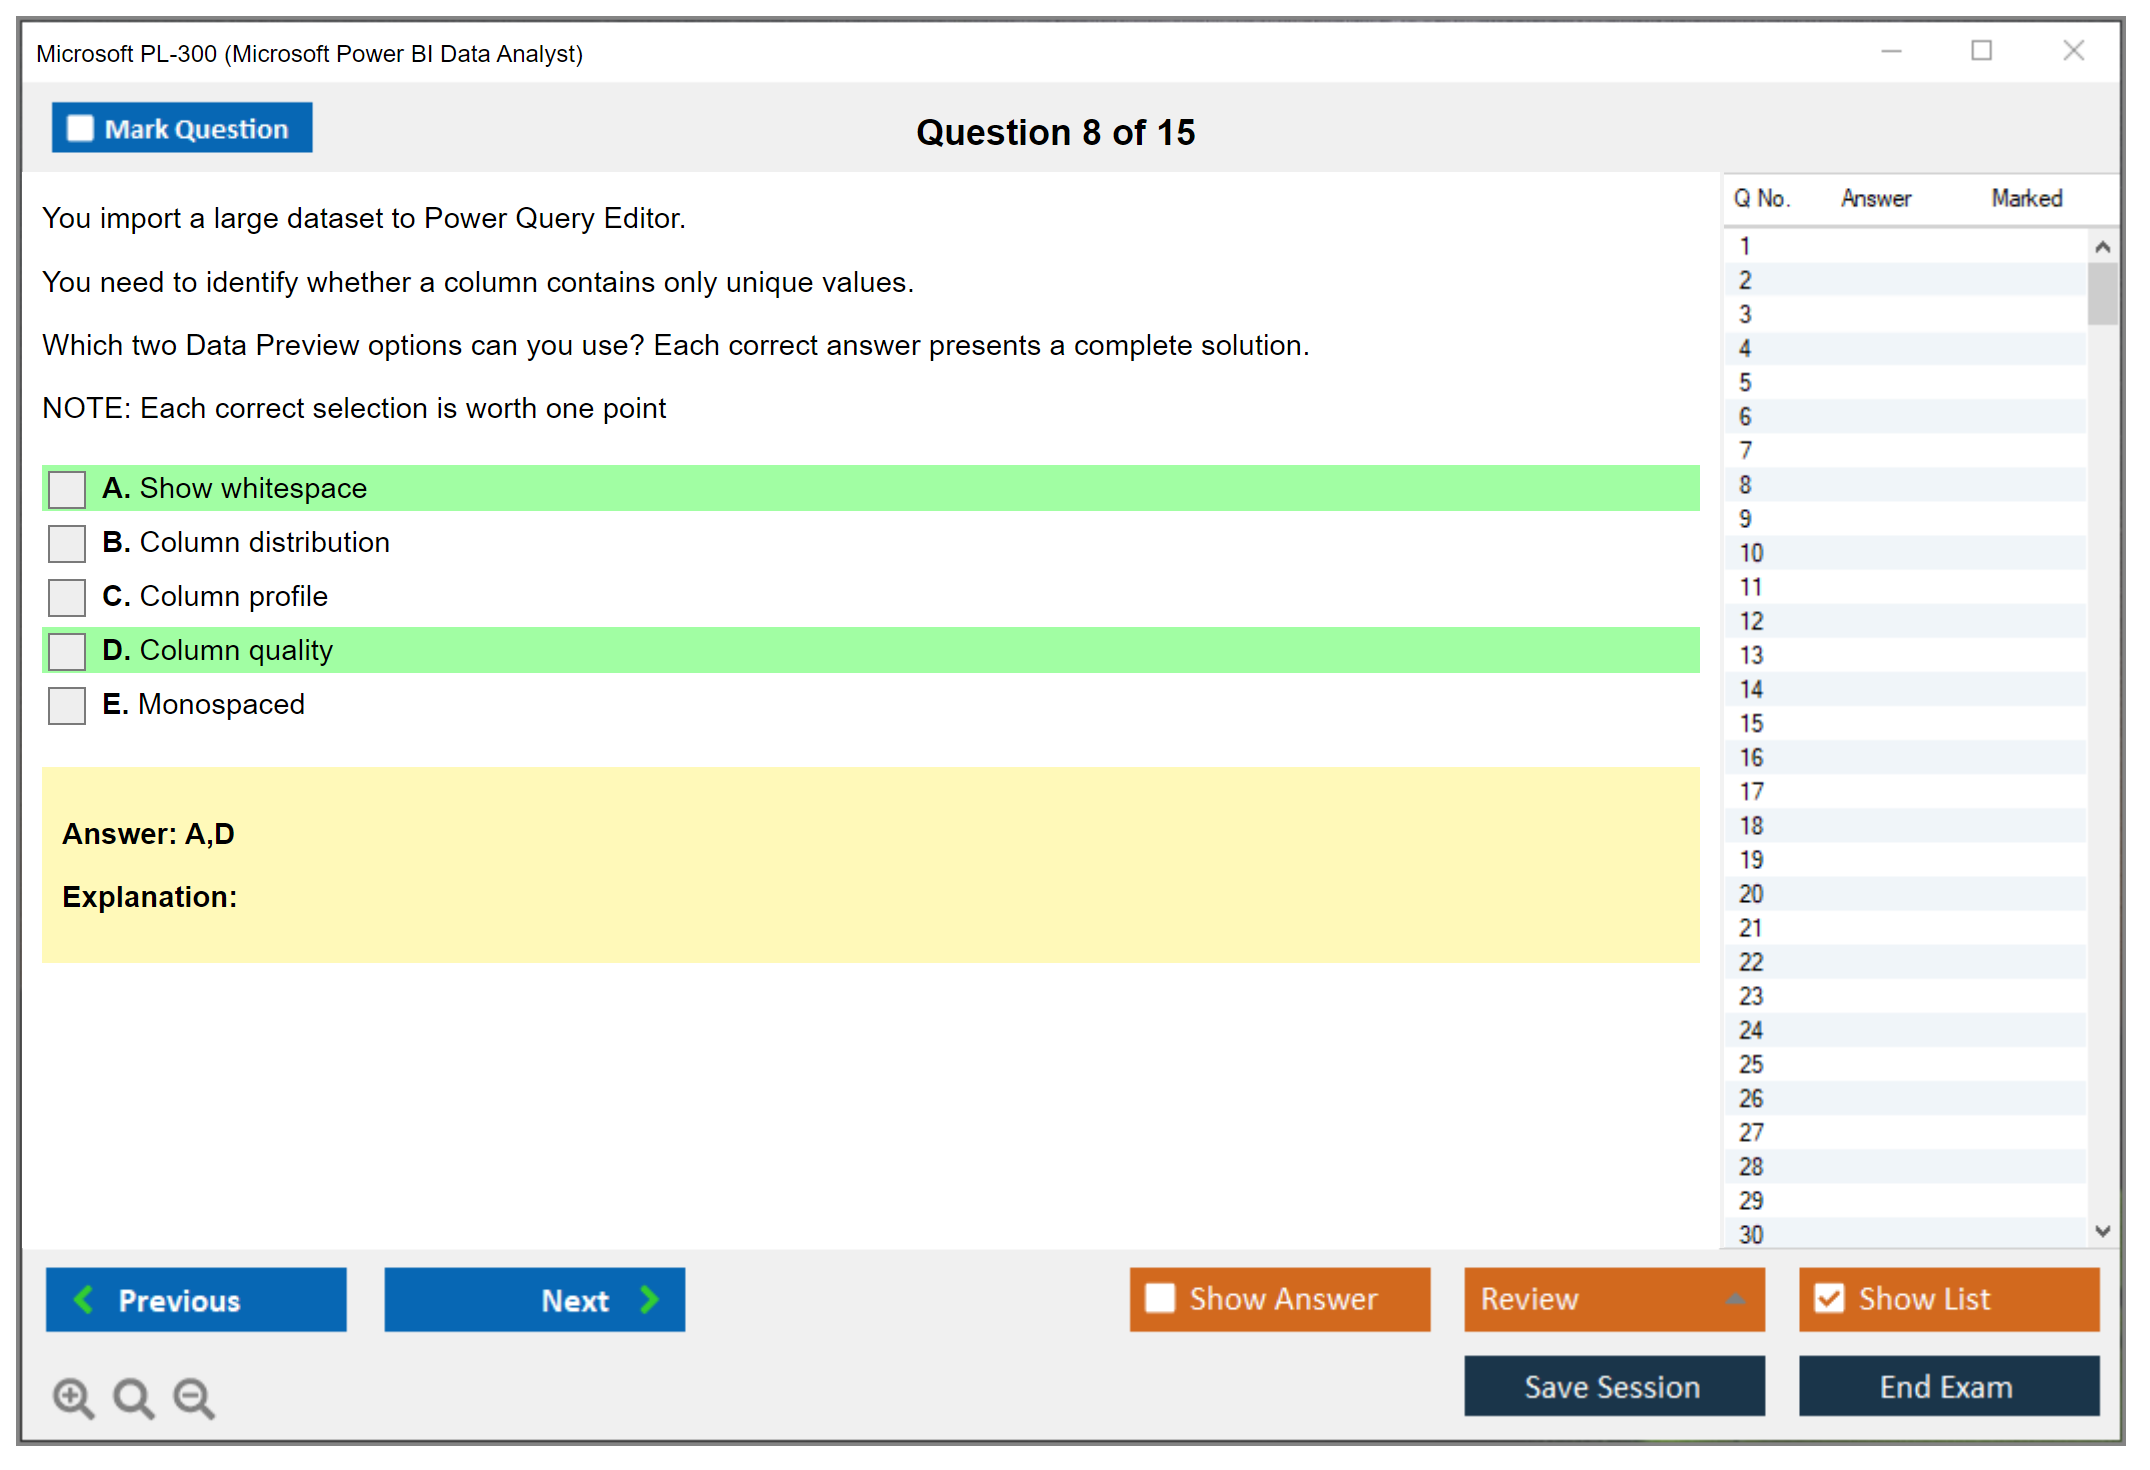
Task: Click the zoom out magnifier icon
Action: (x=193, y=1397)
